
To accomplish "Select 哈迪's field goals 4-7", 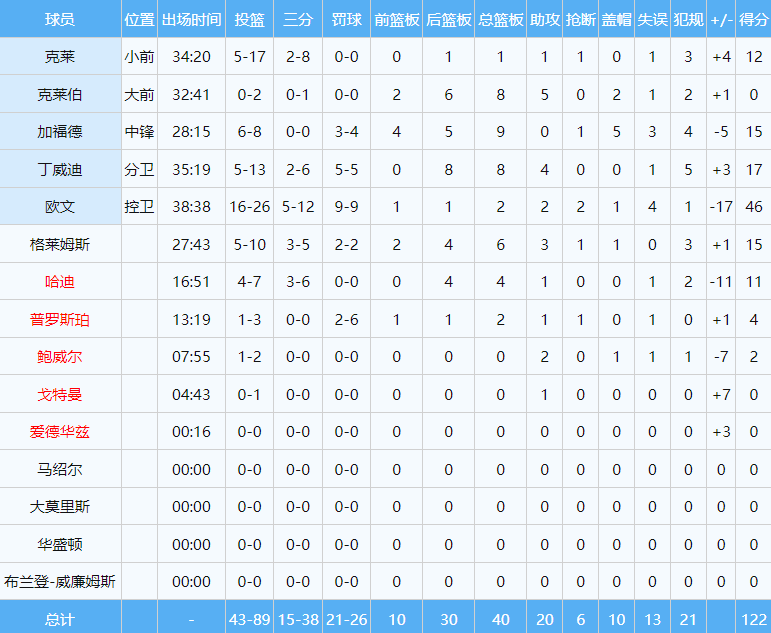I will coord(249,282).
